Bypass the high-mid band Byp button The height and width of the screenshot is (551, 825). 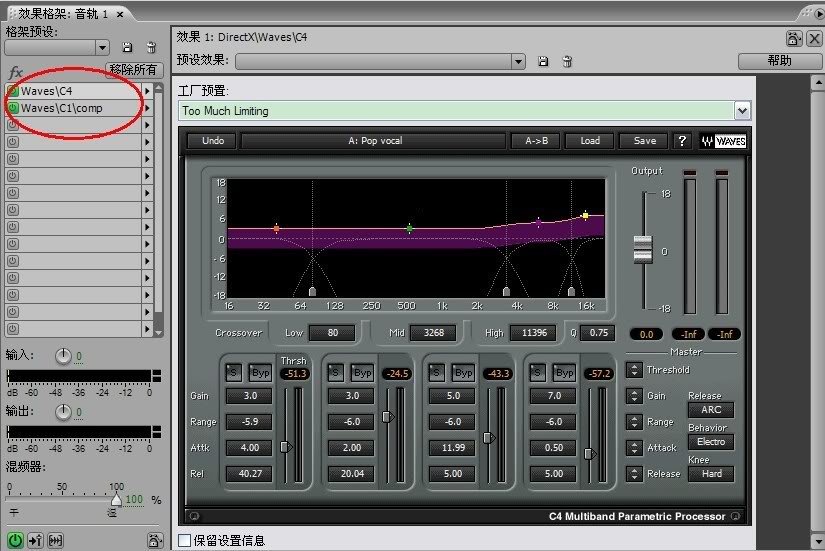point(463,373)
